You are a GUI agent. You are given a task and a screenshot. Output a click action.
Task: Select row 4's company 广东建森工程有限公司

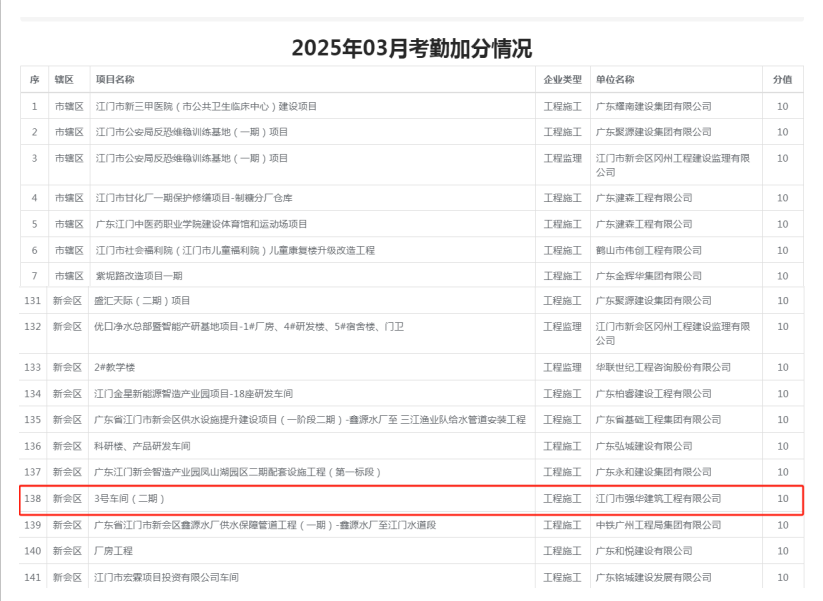(x=644, y=198)
